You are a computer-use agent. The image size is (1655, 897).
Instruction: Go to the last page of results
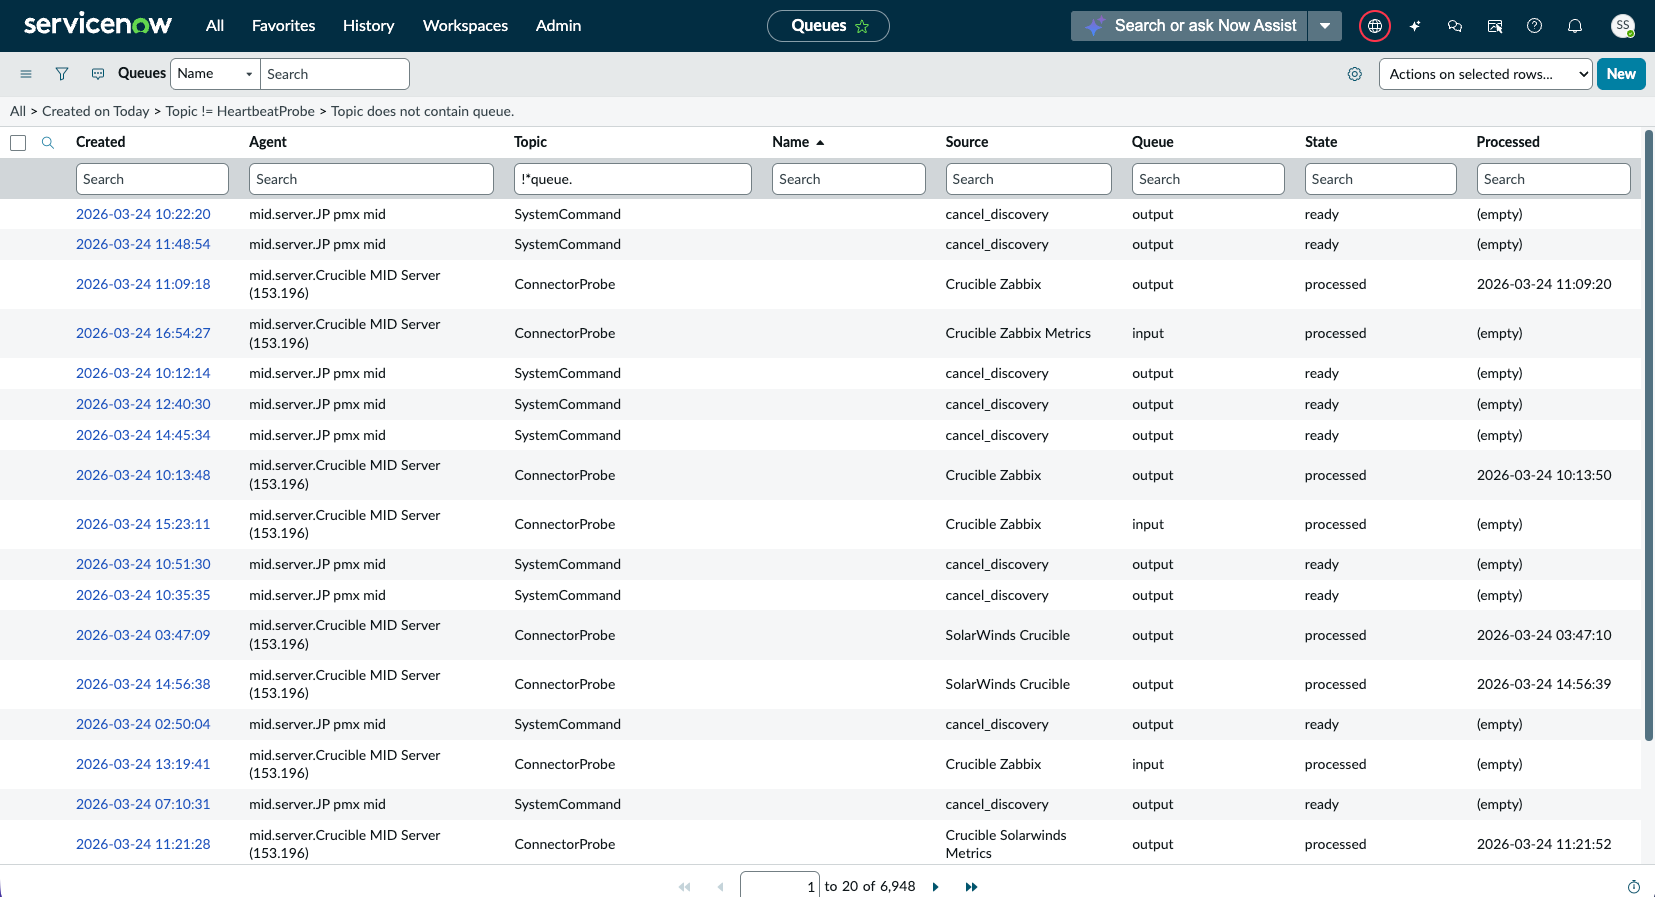coord(971,886)
